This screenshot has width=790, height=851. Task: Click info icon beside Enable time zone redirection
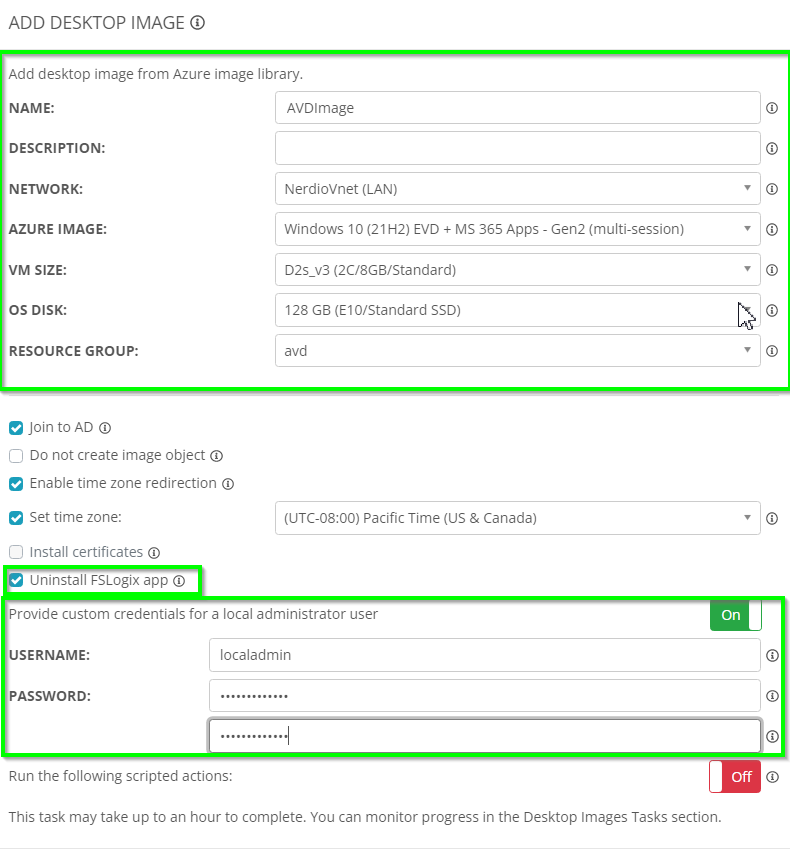point(228,484)
